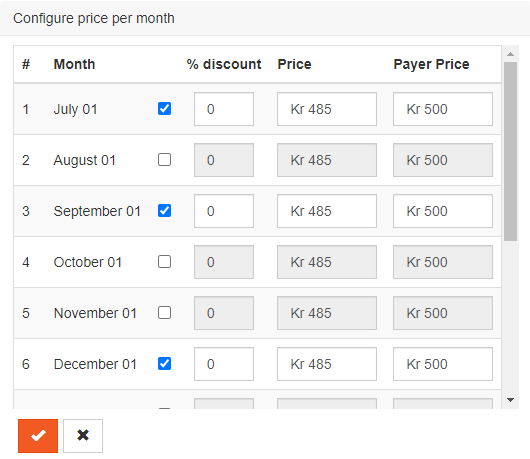
Task: Uncheck the December 01 checkbox
Action: 164,364
